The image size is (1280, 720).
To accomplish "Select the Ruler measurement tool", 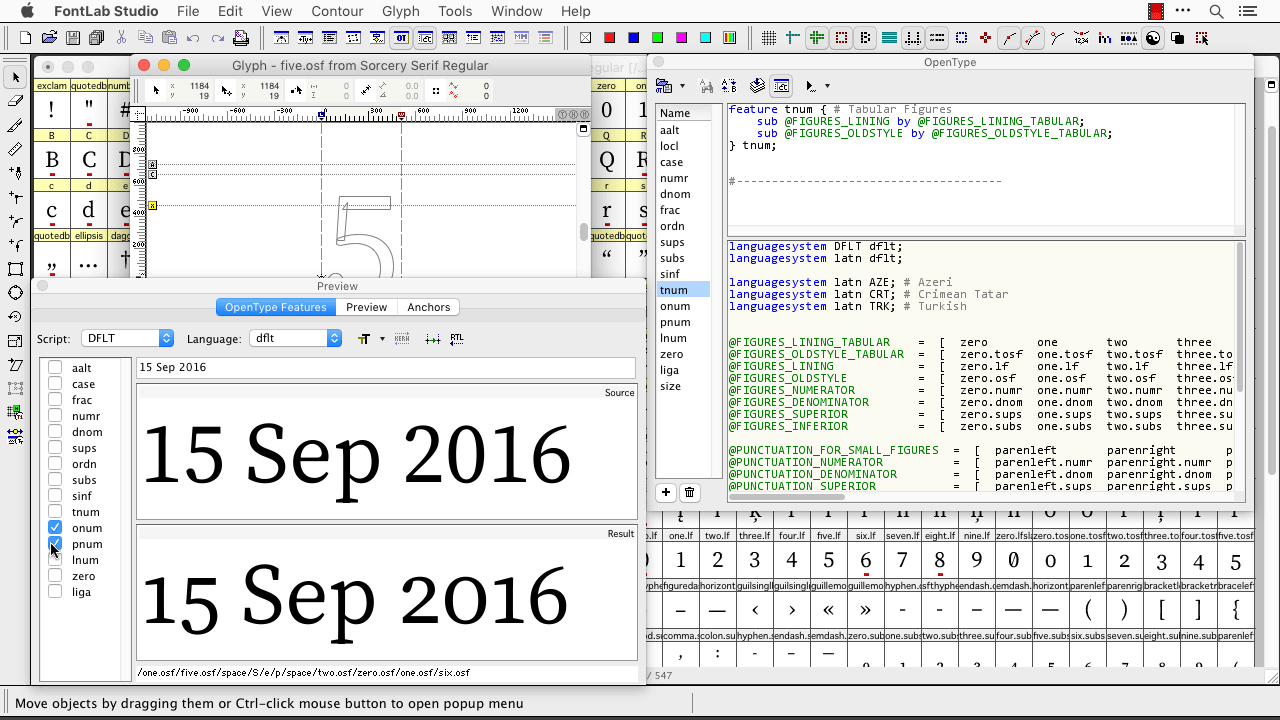I will (x=15, y=149).
